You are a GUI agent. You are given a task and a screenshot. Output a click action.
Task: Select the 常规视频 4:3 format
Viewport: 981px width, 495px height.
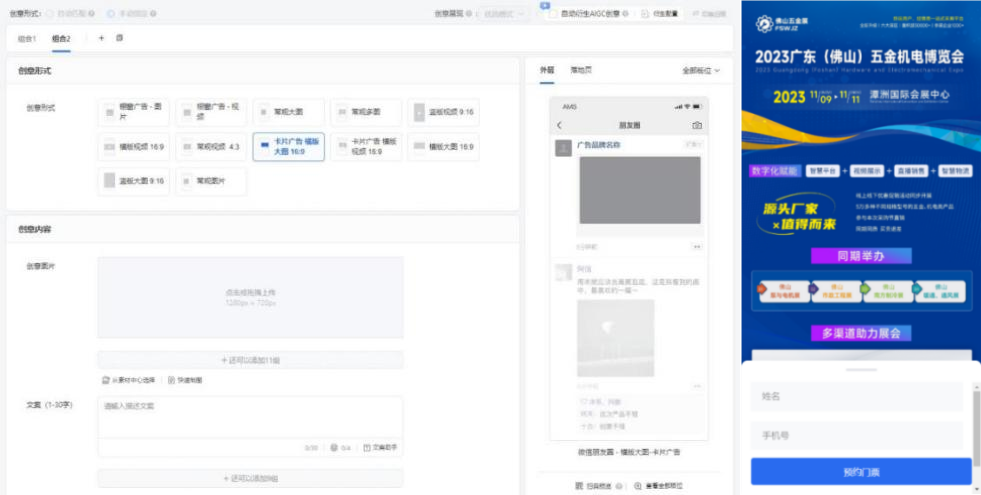click(211, 146)
